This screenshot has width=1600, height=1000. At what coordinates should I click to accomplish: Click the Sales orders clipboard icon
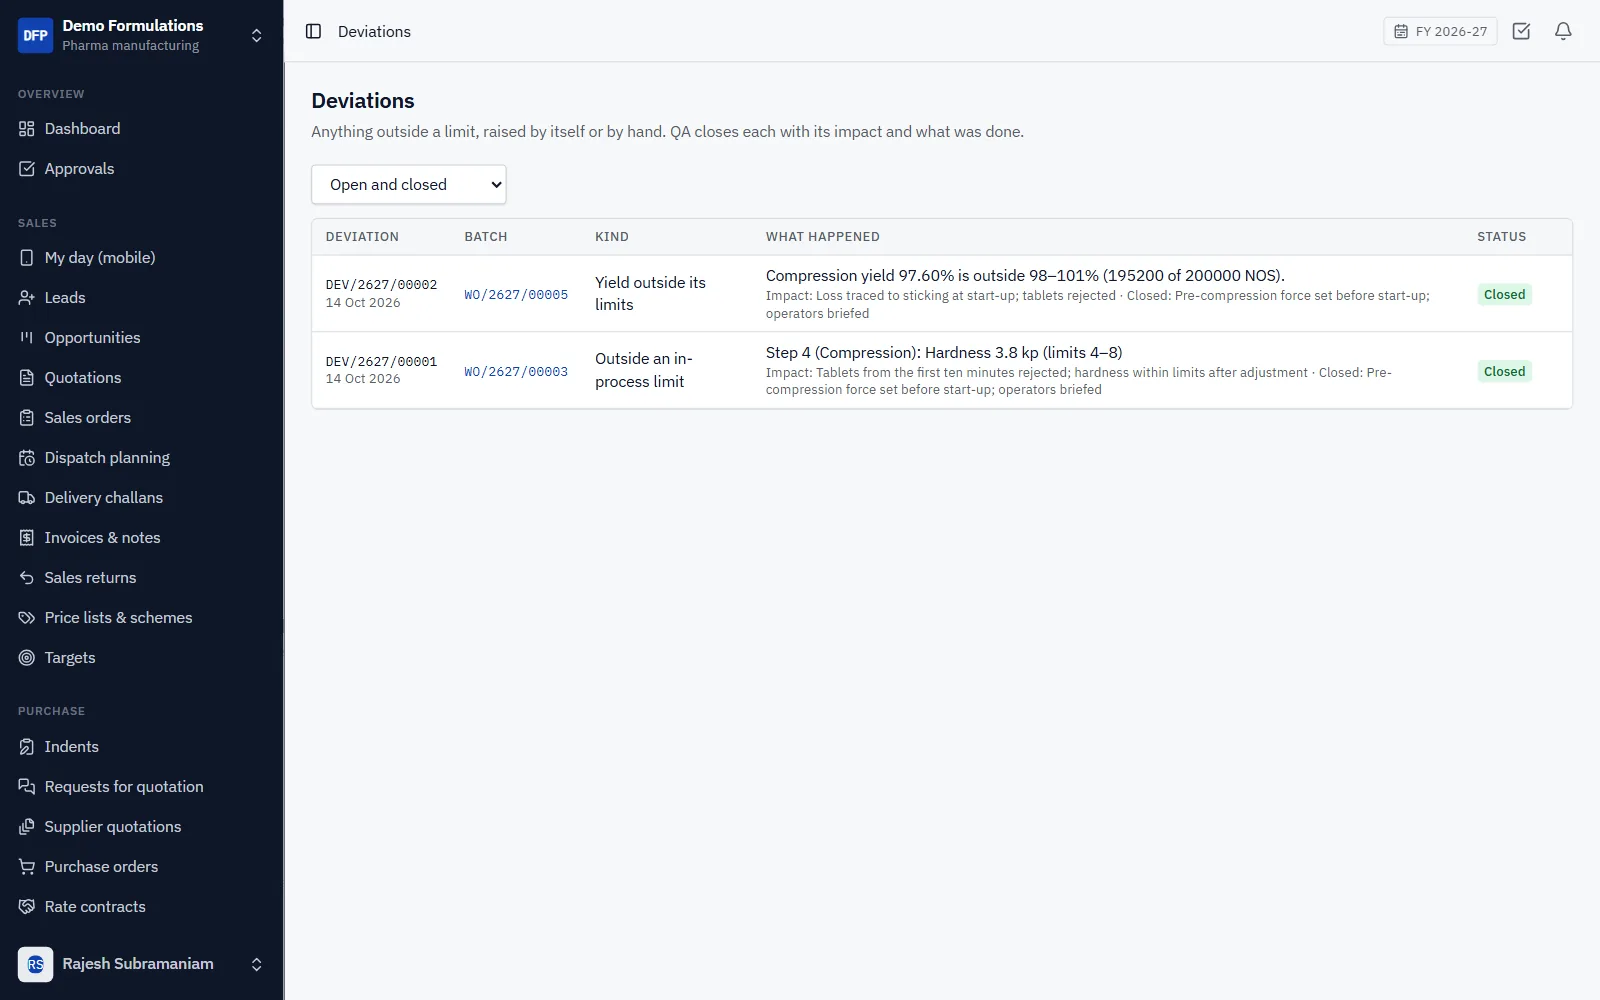(27, 418)
